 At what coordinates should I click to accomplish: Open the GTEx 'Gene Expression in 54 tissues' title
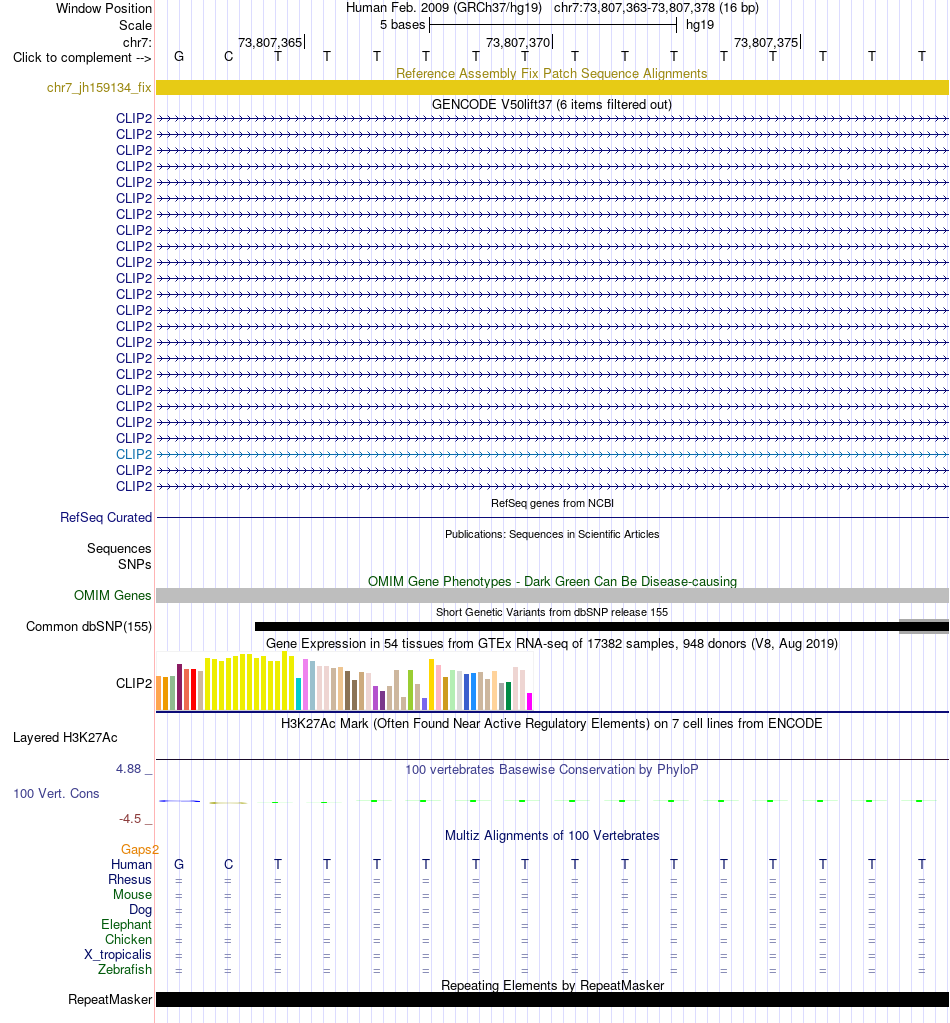(x=552, y=643)
